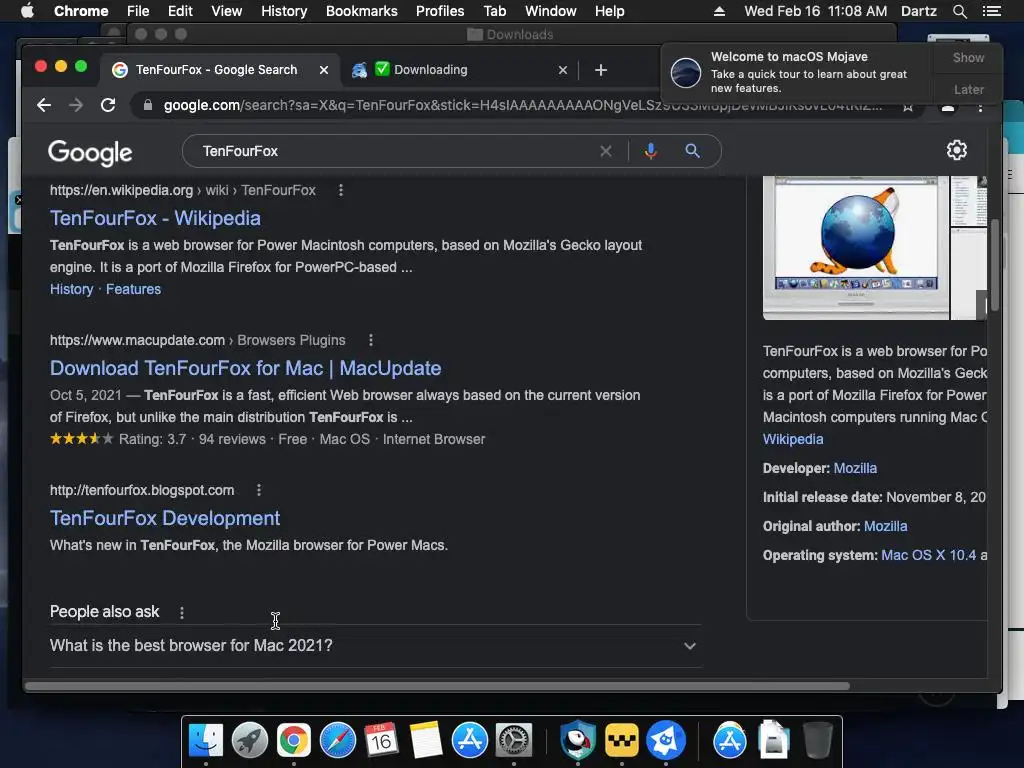Launch Launchpad from the dock
This screenshot has width=1024, height=768.
click(249, 741)
